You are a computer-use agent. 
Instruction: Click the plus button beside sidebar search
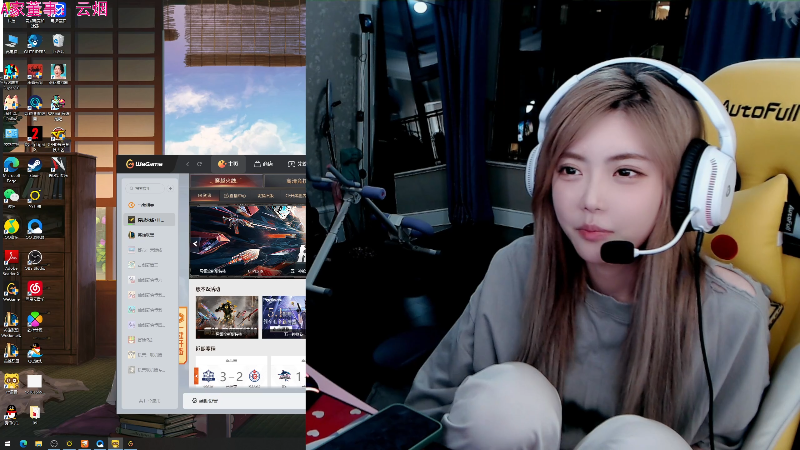[170, 188]
